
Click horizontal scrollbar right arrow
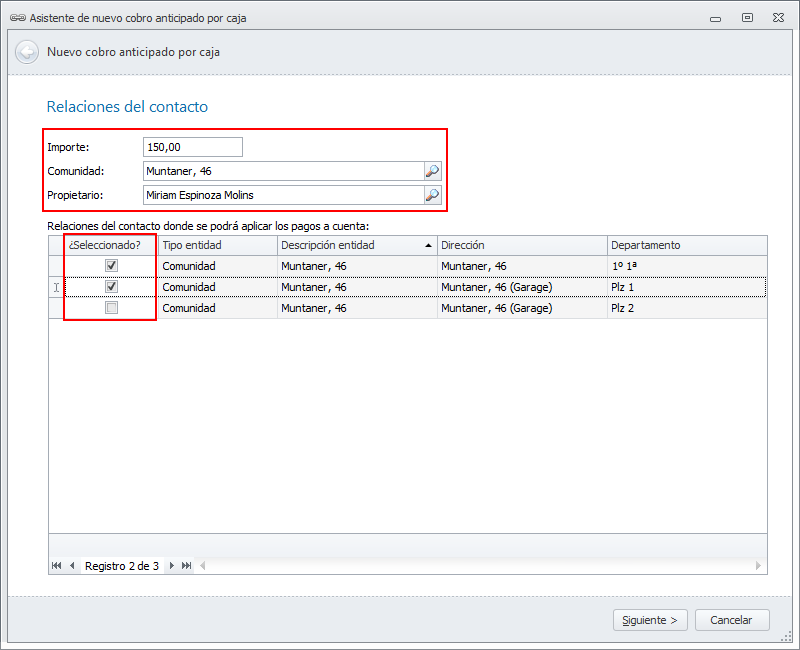coord(758,565)
